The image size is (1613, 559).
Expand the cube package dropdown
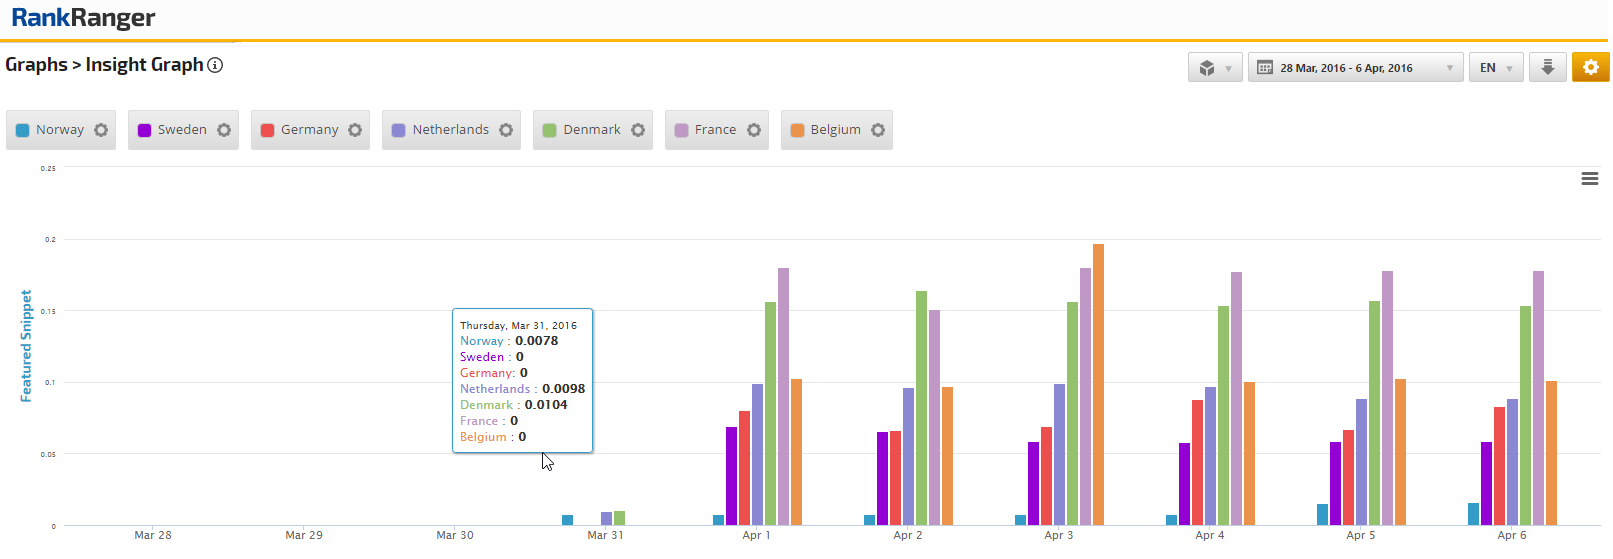(x=1215, y=68)
